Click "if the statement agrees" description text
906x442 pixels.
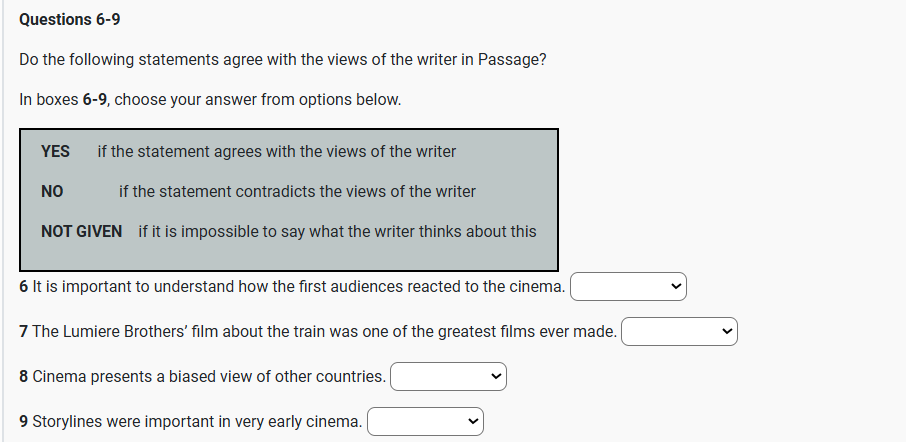[x=277, y=152]
